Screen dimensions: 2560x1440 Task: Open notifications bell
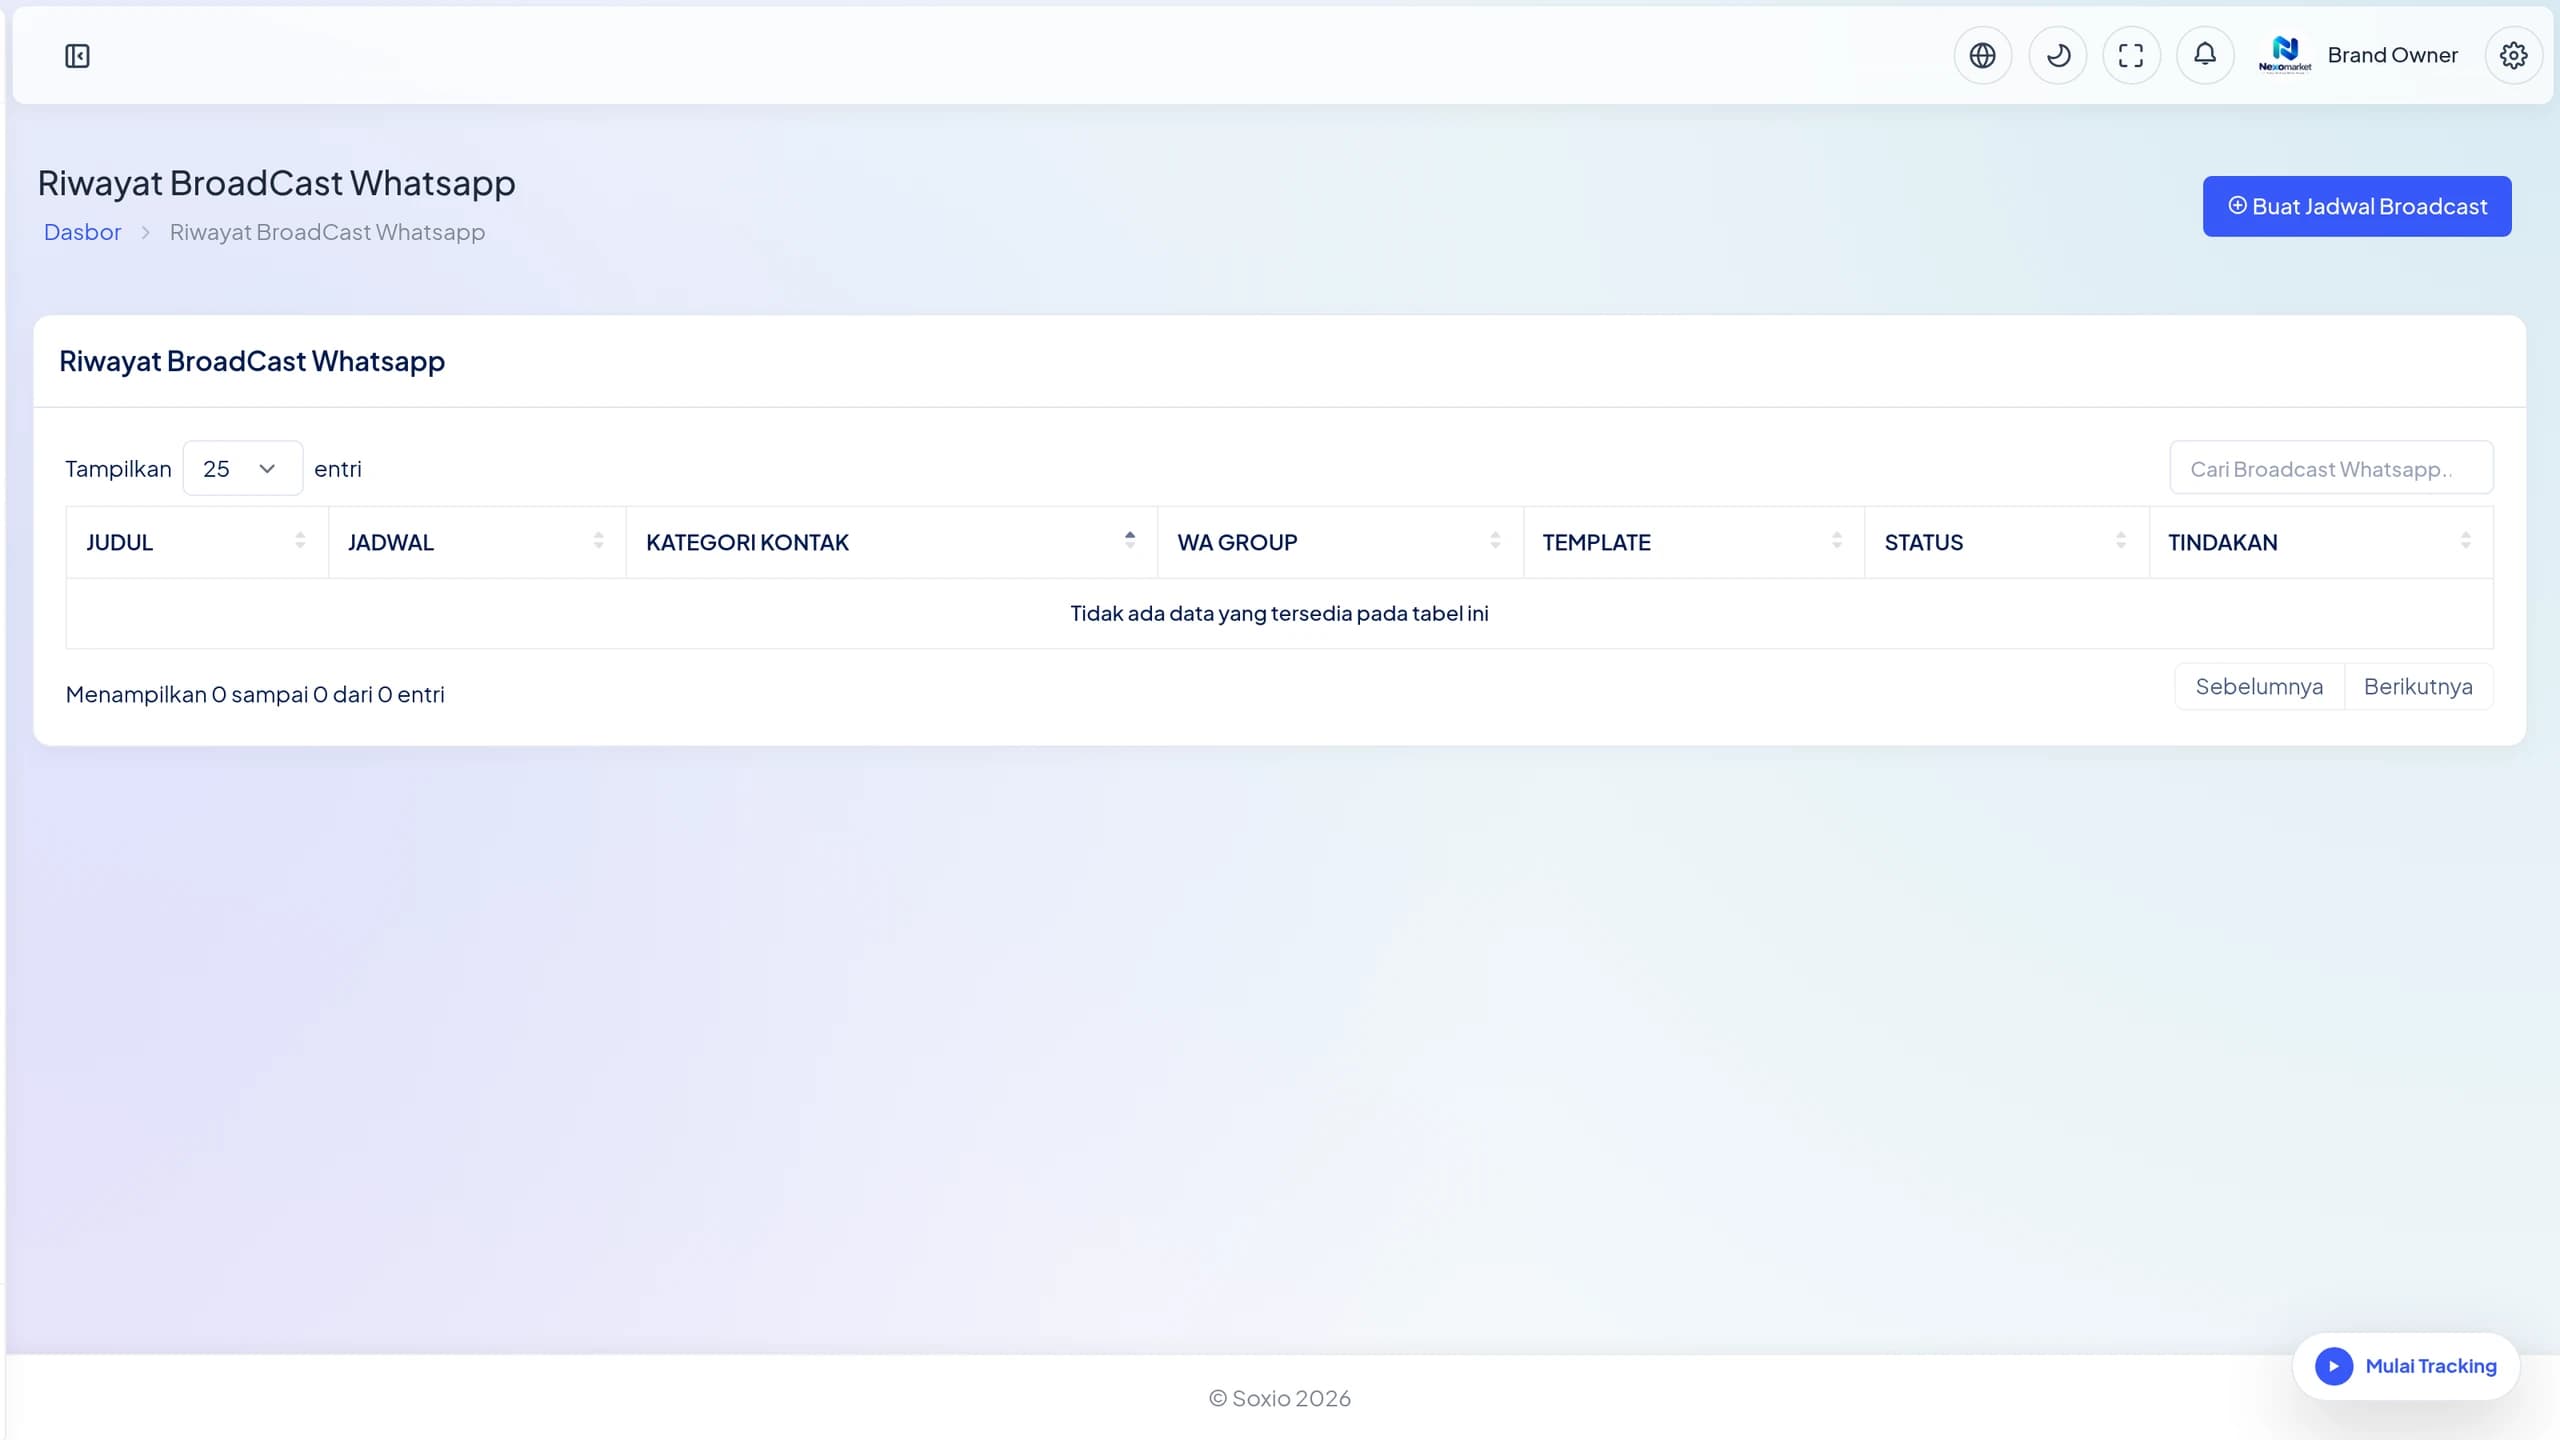[x=2205, y=55]
